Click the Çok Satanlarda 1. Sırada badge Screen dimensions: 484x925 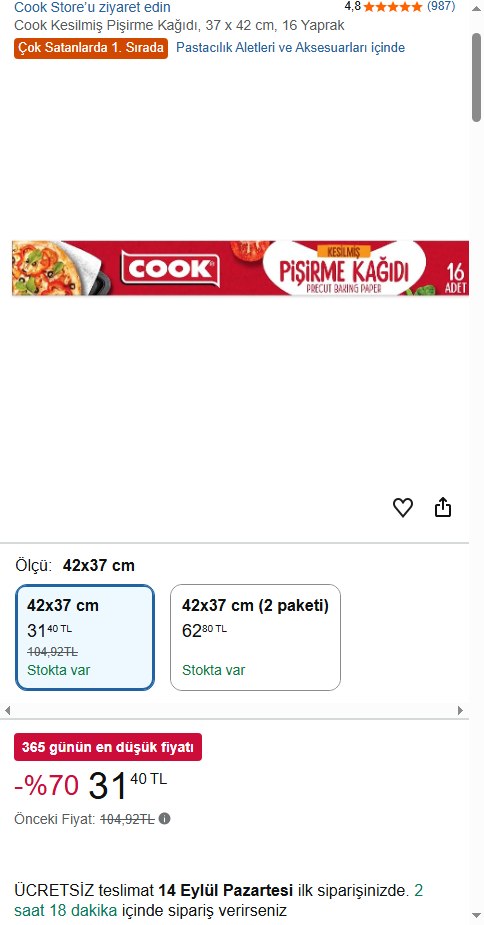(91, 48)
